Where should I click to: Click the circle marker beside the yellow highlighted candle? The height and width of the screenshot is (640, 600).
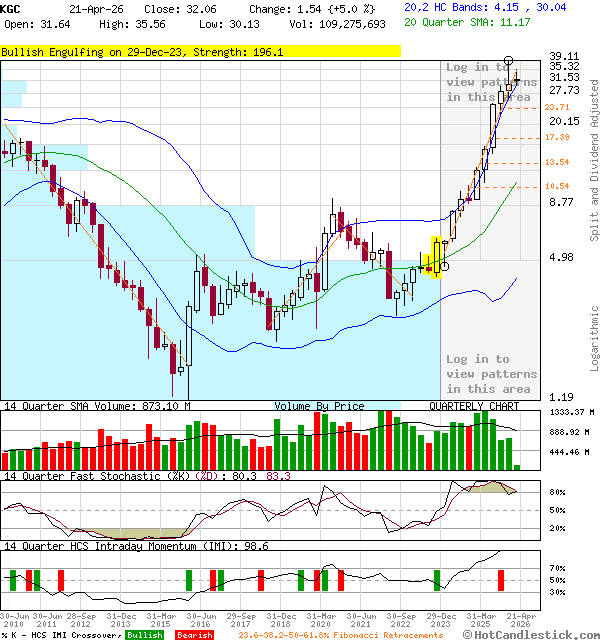pos(445,266)
